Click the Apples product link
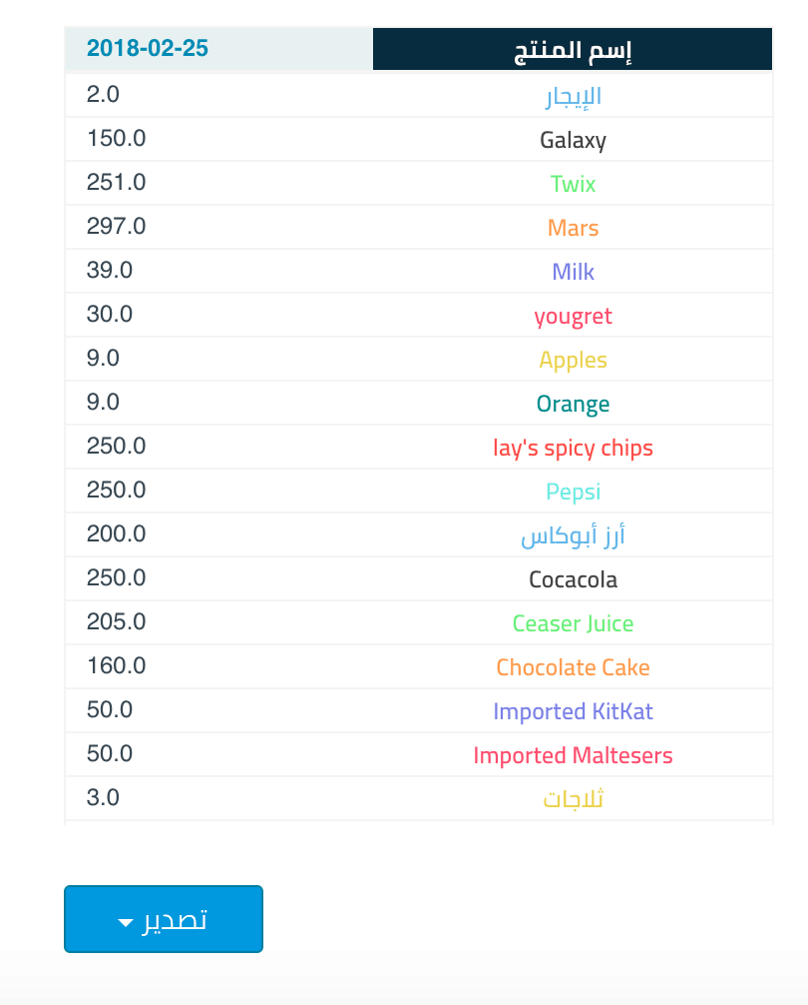808x1005 pixels. coord(573,360)
